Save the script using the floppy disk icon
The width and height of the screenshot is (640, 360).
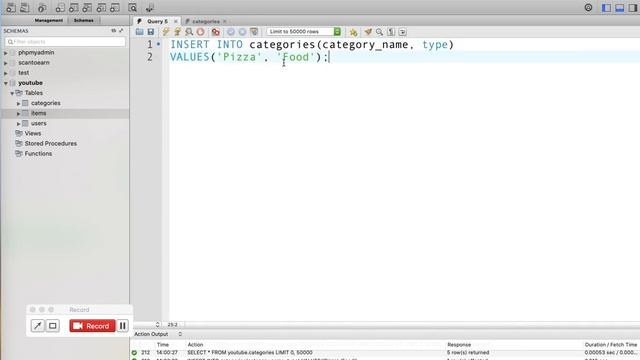click(151, 31)
